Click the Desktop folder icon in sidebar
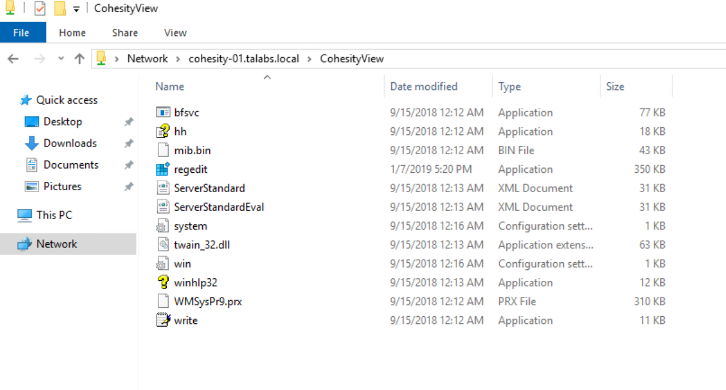Viewport: 726px width, 390px height. tap(31, 122)
